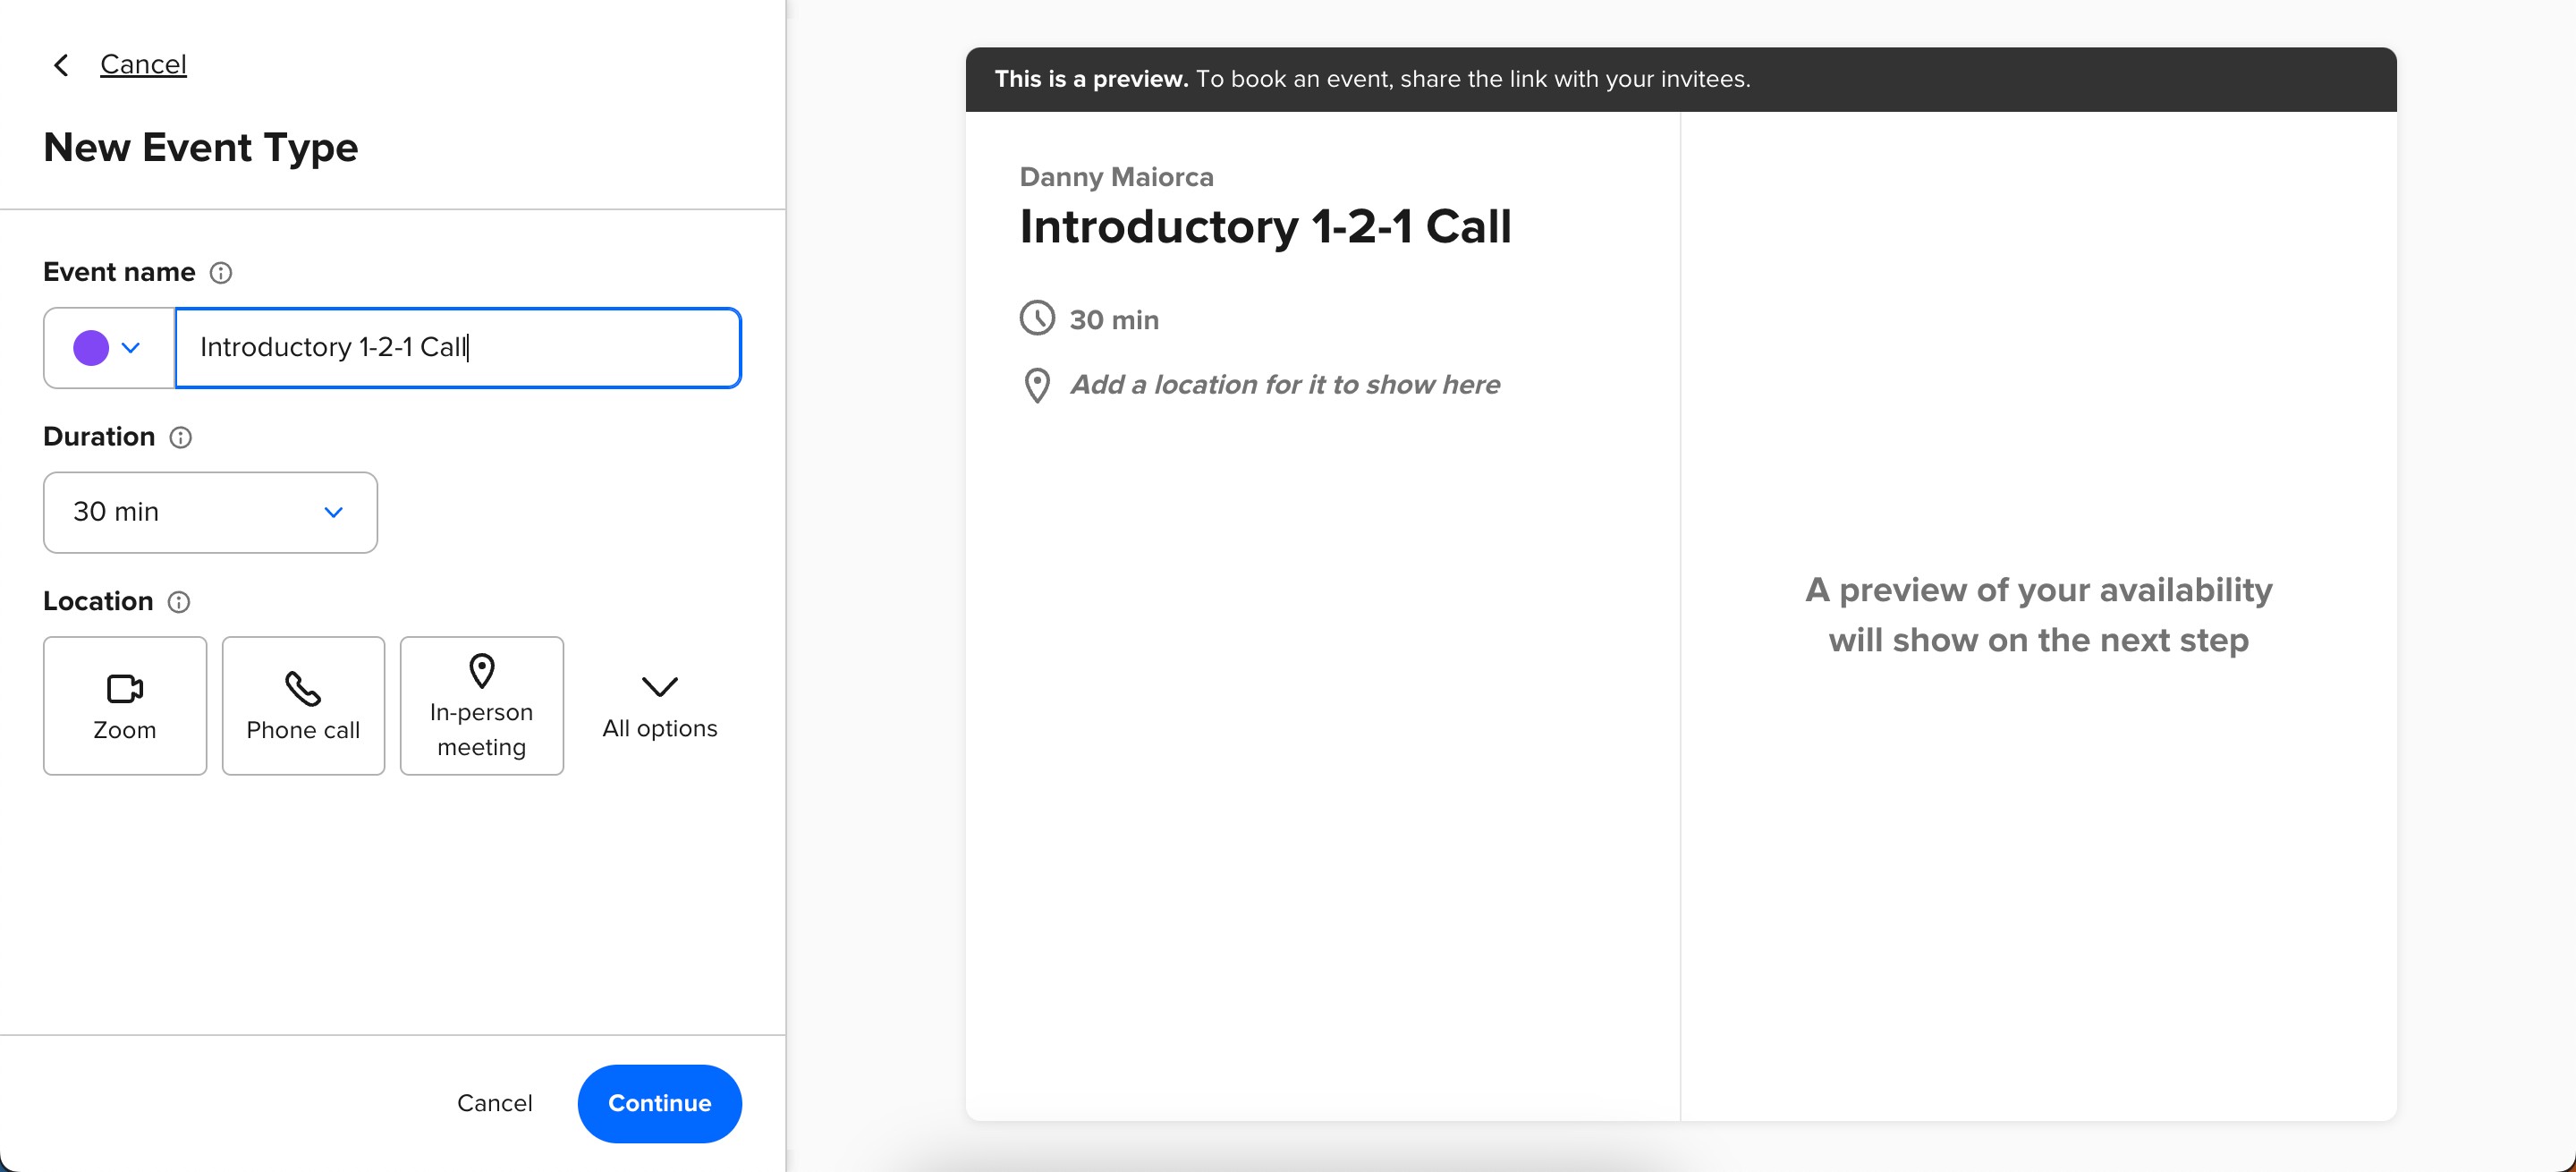Click the Cancel link at top

(143, 64)
